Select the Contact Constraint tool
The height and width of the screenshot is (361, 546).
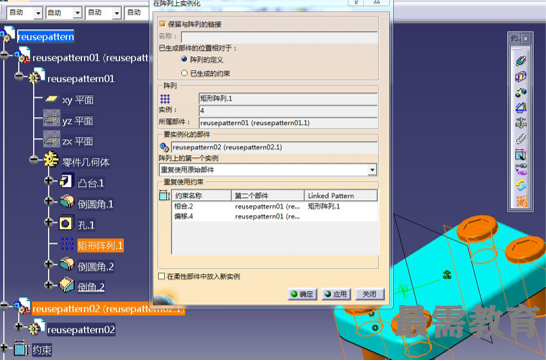click(521, 76)
